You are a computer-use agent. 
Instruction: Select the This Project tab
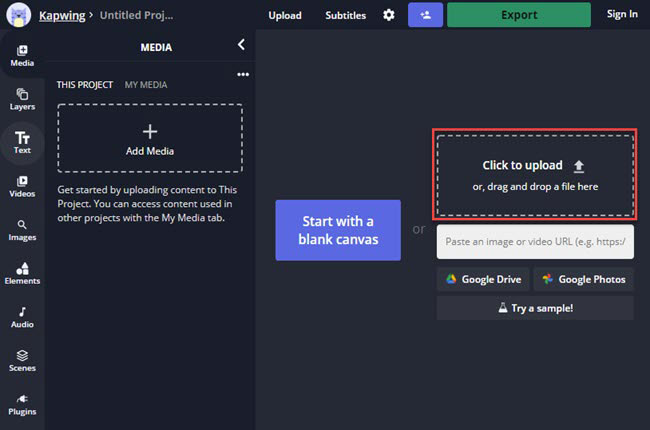85,85
